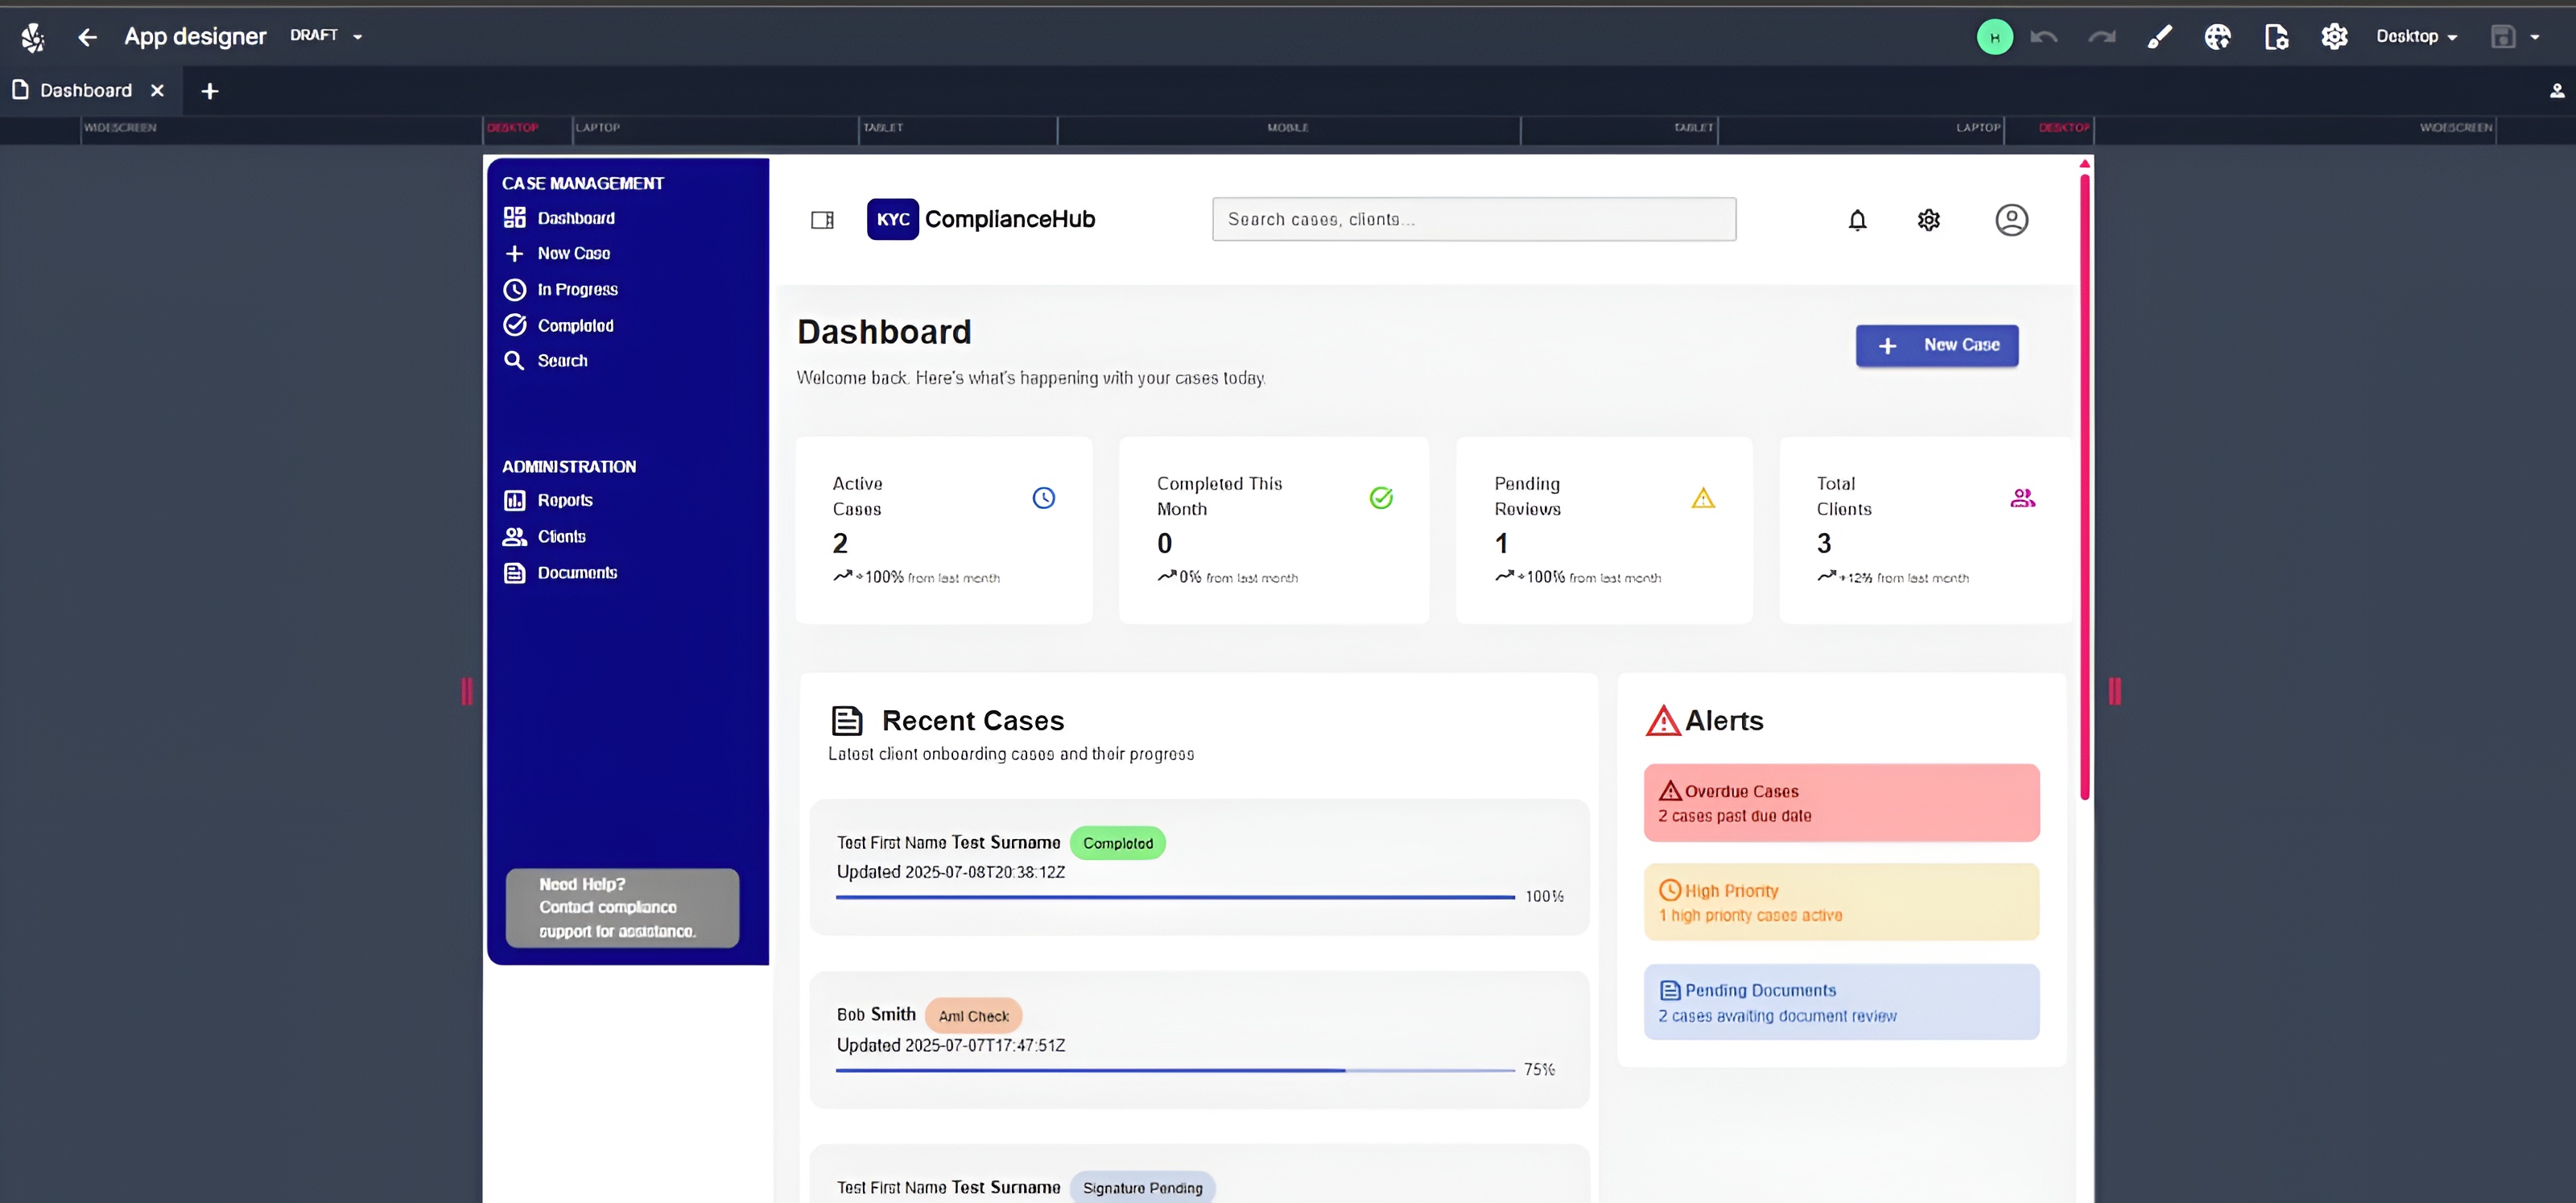Click the Bob Smith case progress bar
The image size is (2576, 1203).
click(1175, 1070)
